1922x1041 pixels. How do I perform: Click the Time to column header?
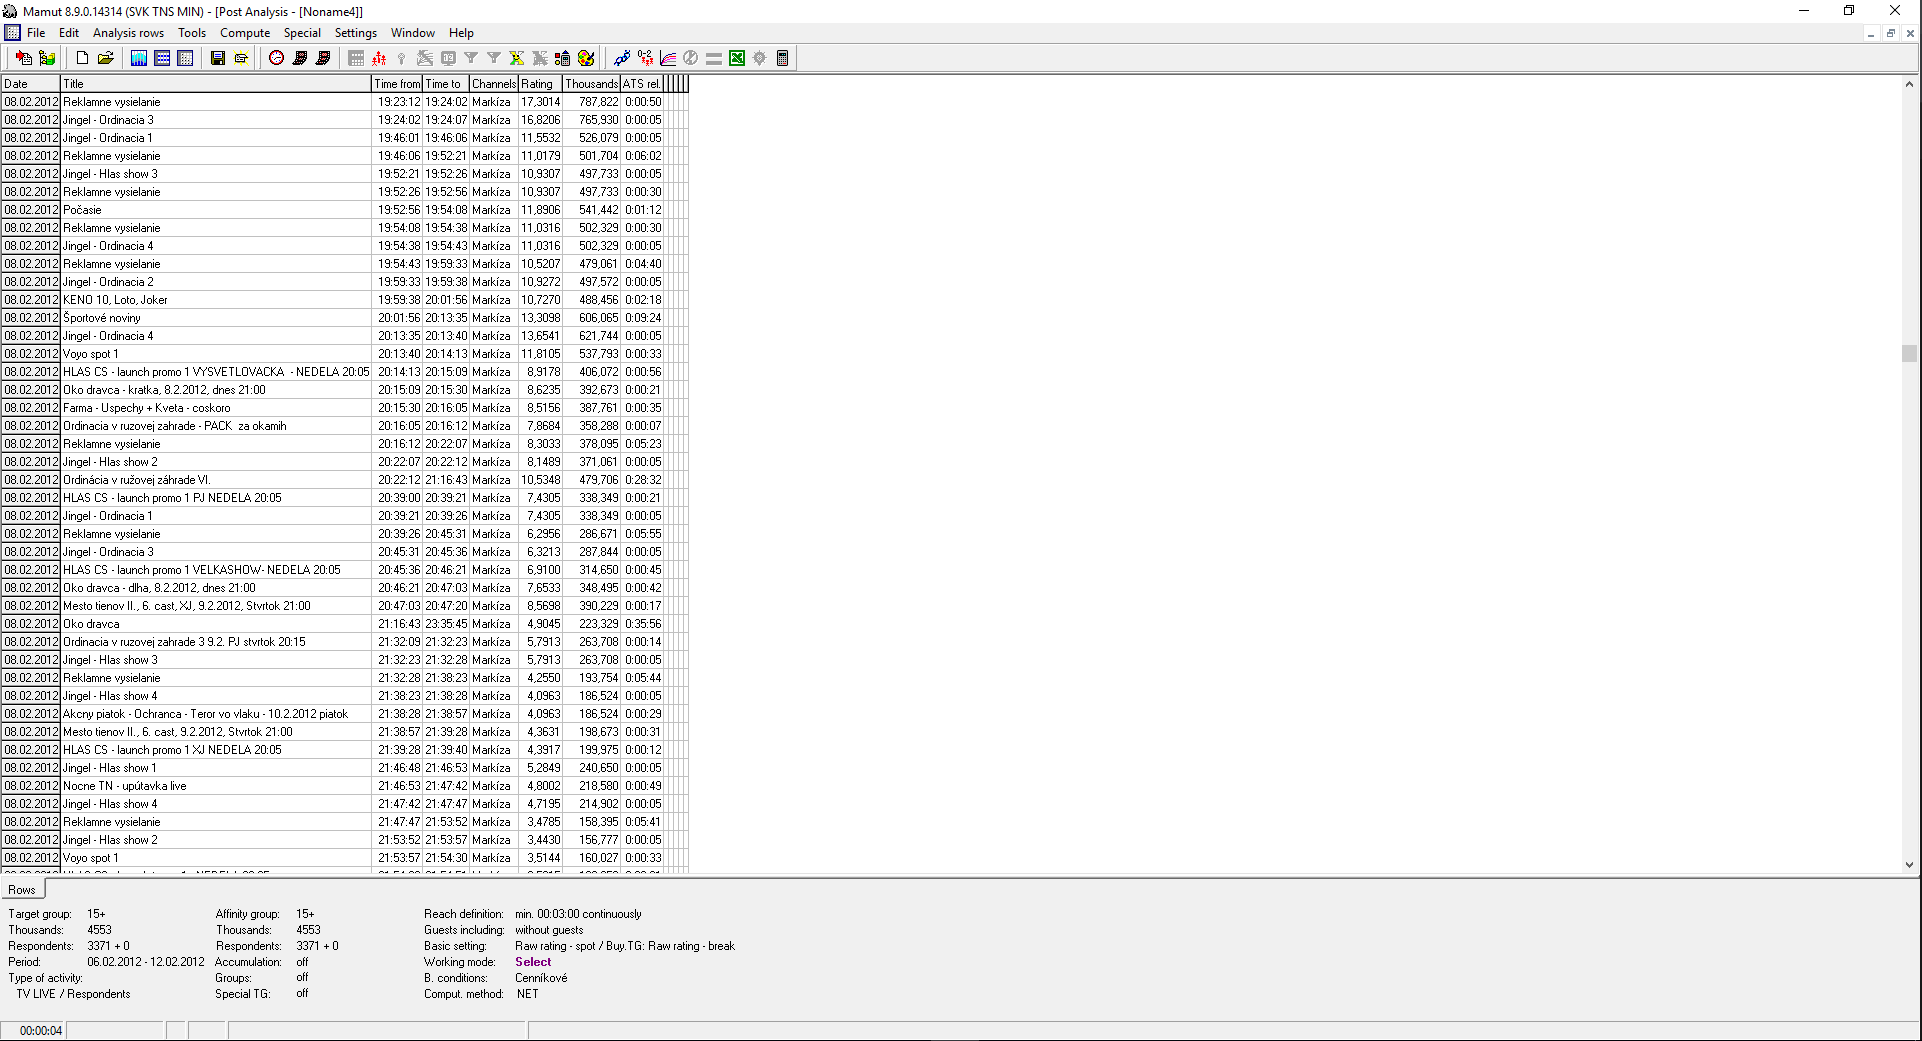[446, 84]
